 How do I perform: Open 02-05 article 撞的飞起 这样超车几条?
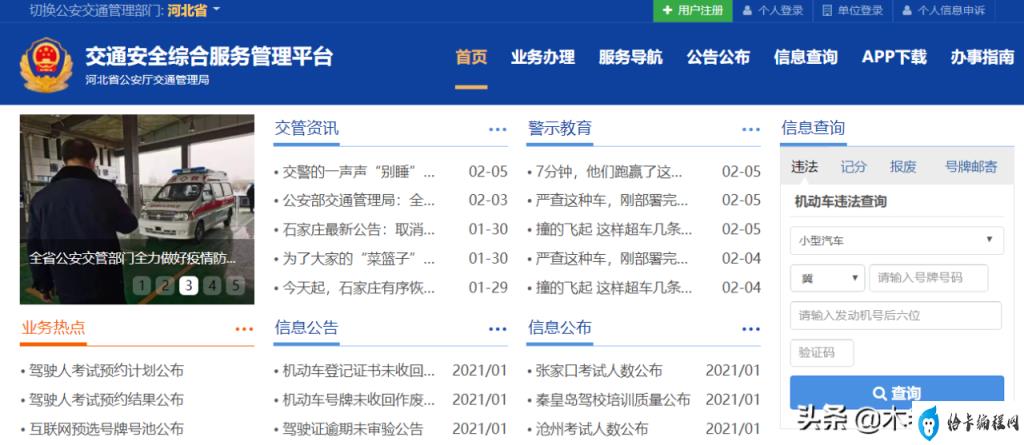click(613, 229)
